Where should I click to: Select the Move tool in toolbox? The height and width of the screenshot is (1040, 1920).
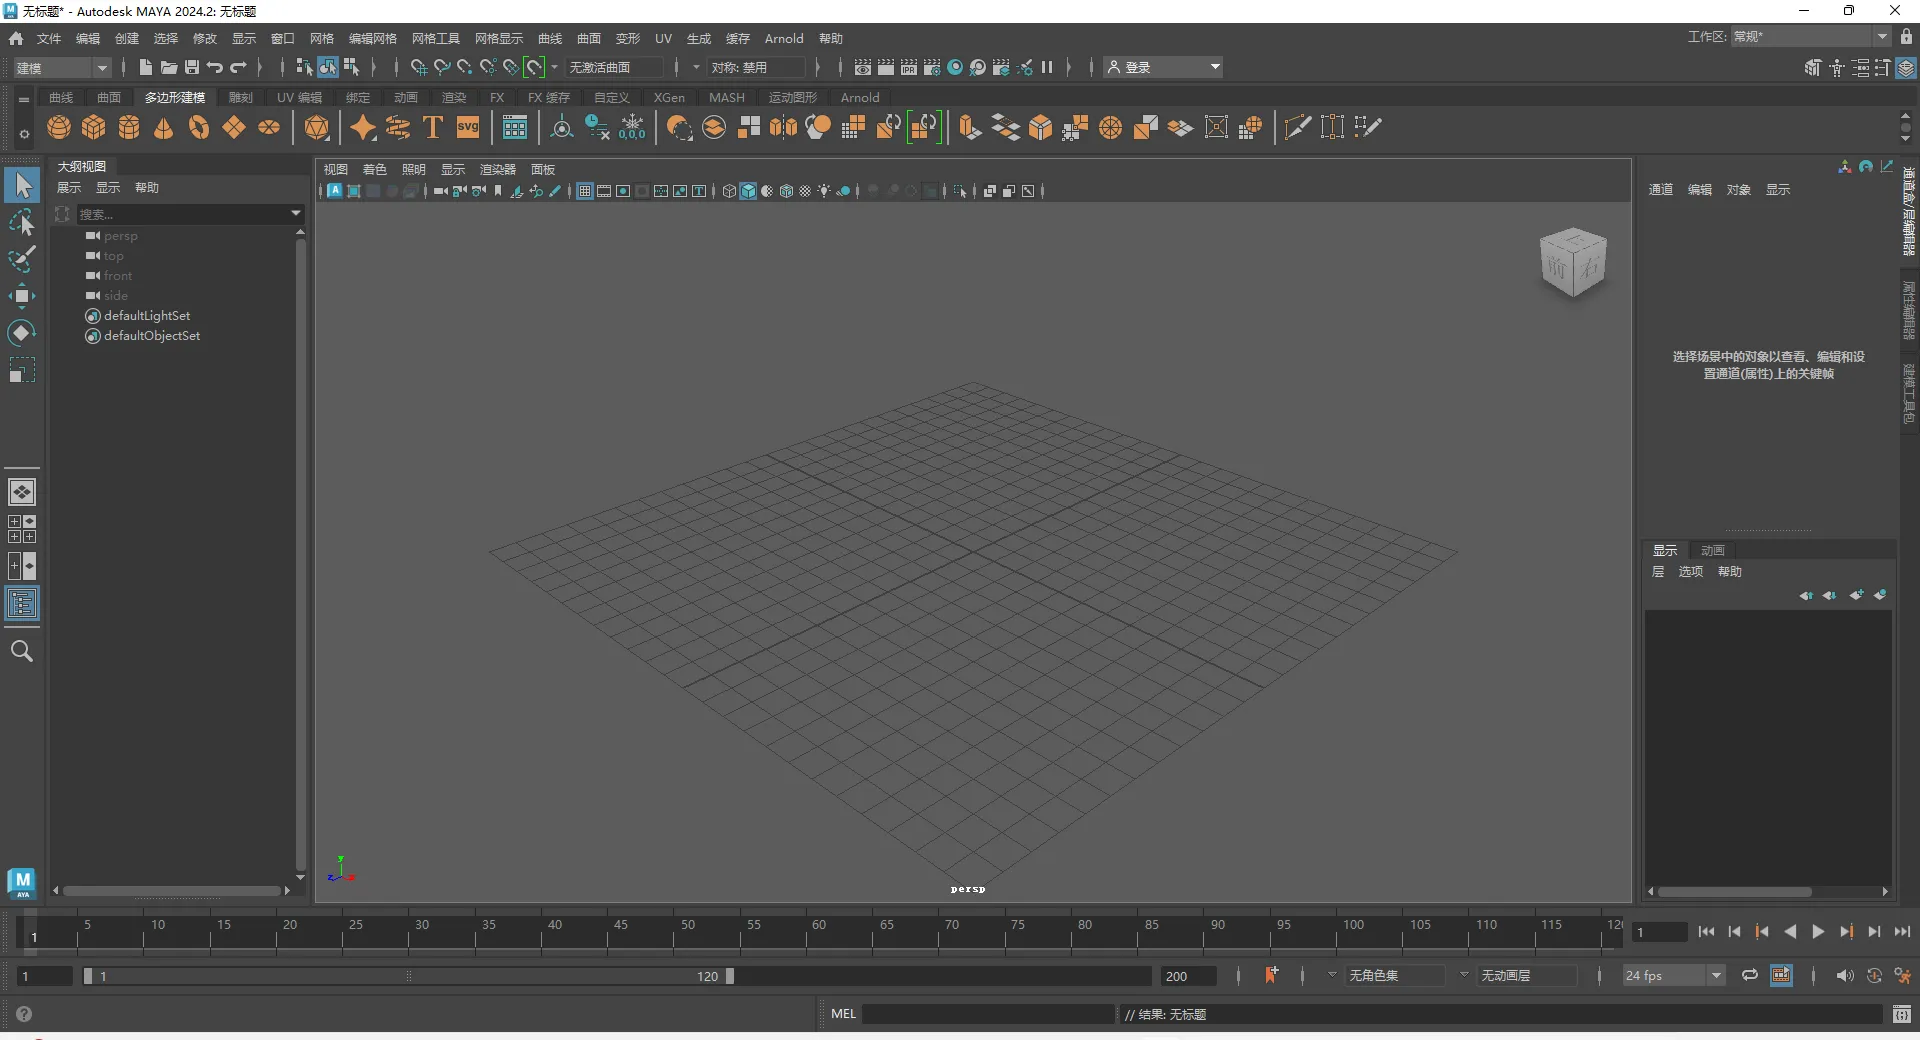tap(22, 296)
